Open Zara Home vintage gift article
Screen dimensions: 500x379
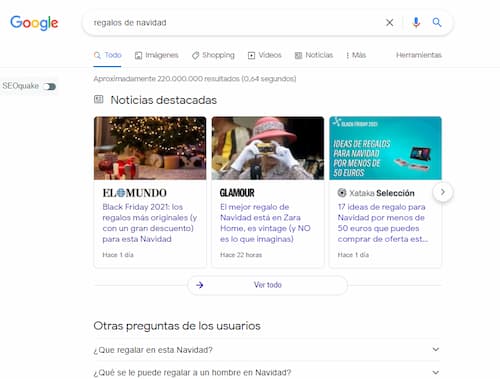[265, 223]
